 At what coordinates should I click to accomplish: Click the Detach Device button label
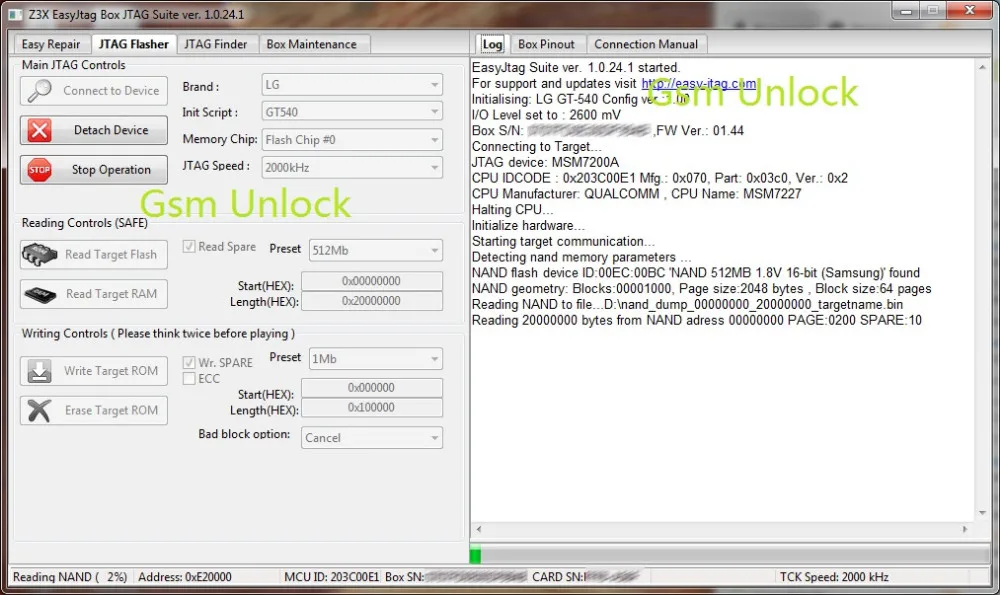point(111,130)
